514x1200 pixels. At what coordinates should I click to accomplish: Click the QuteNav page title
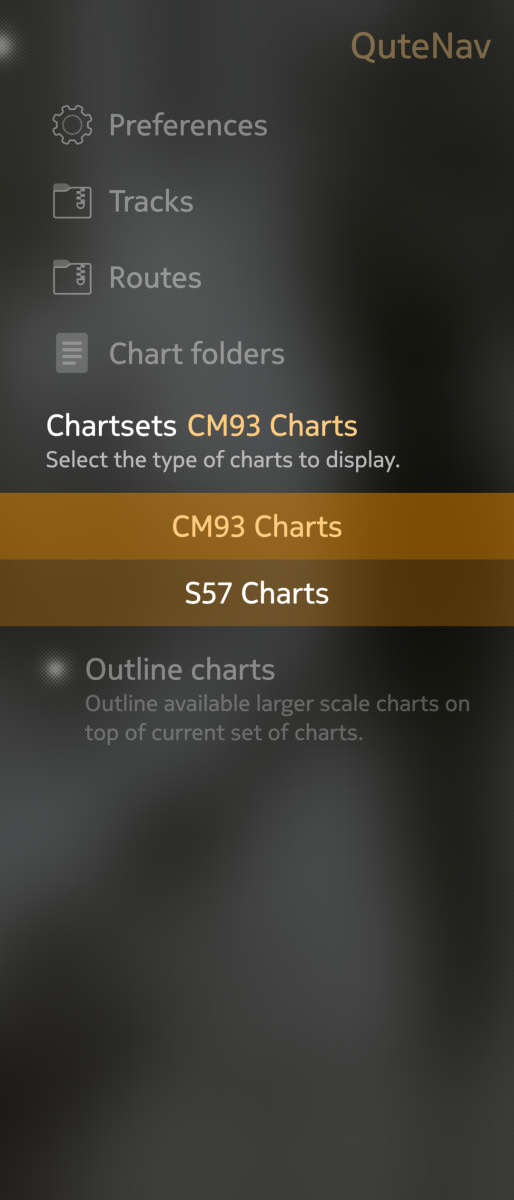pyautogui.click(x=421, y=47)
